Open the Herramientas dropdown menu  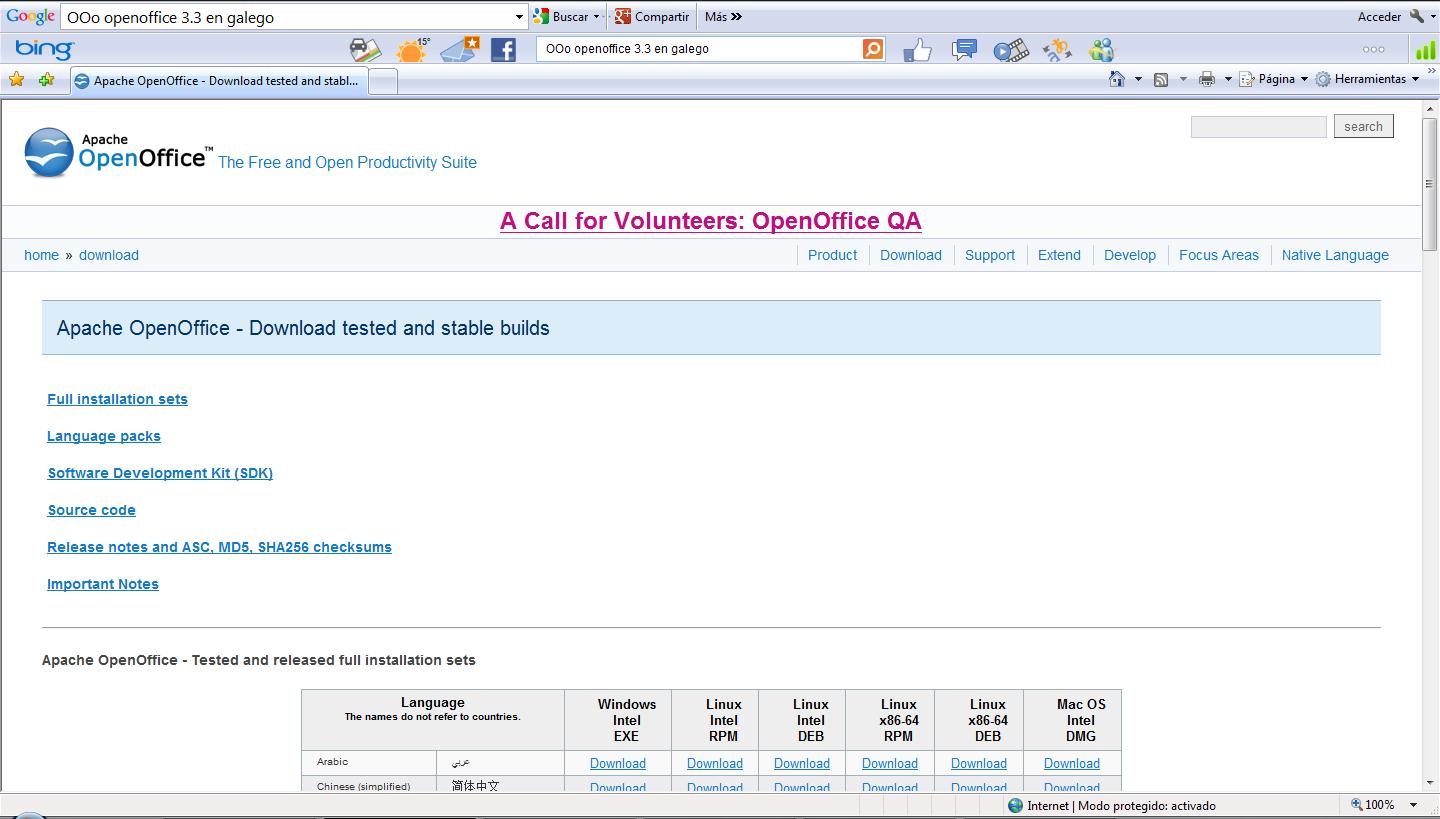click(1367, 79)
